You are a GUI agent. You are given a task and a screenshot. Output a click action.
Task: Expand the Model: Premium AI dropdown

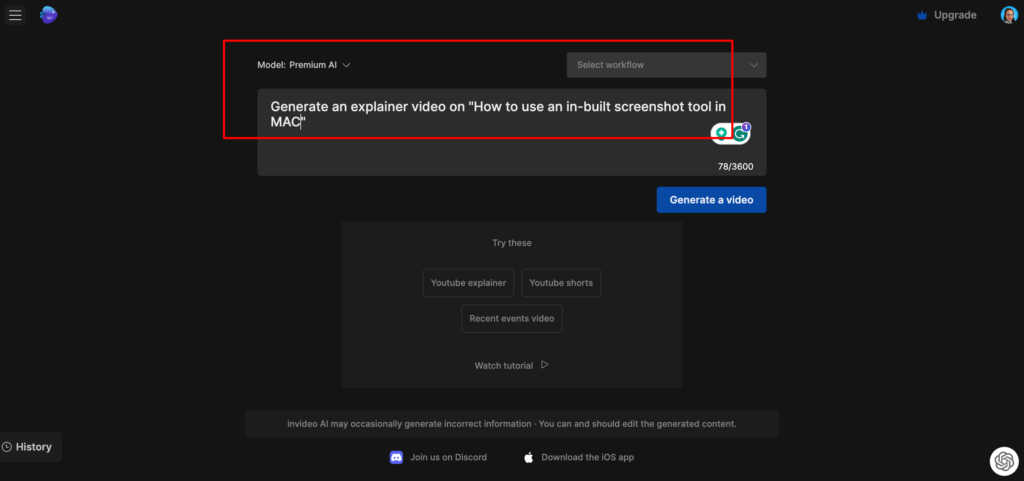304,65
